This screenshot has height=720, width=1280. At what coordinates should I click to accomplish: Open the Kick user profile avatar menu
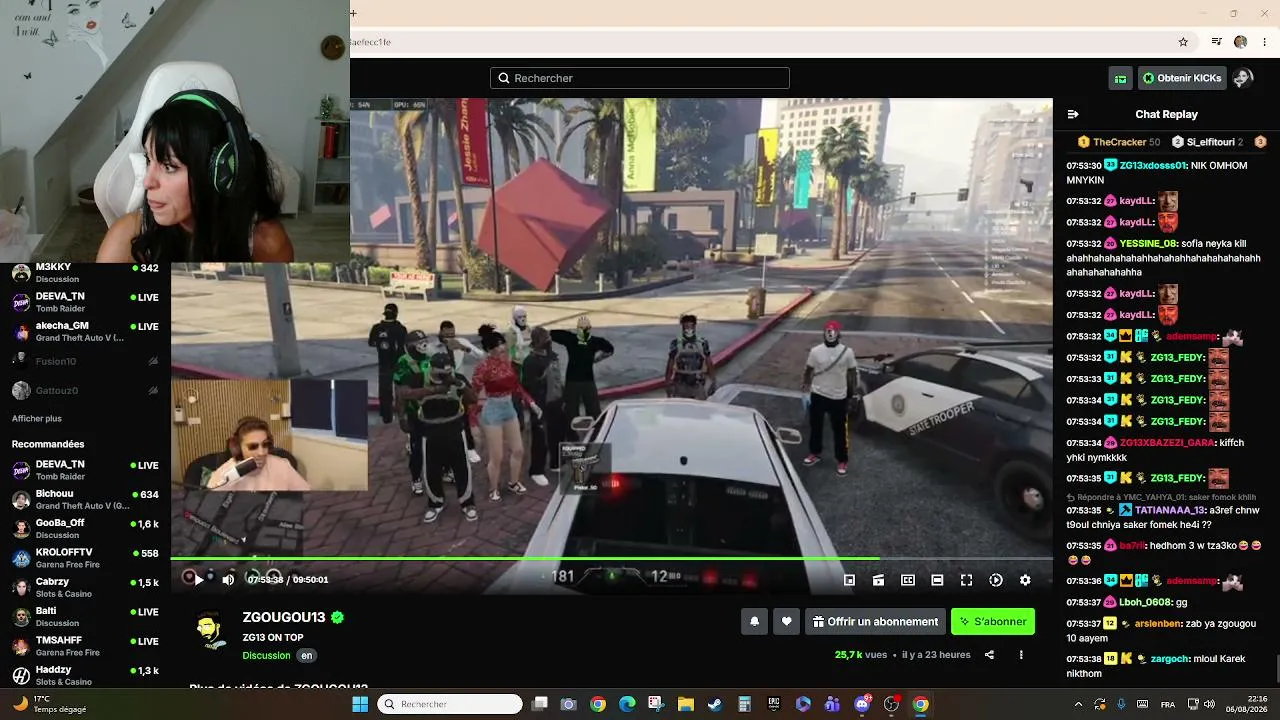coord(1243,78)
